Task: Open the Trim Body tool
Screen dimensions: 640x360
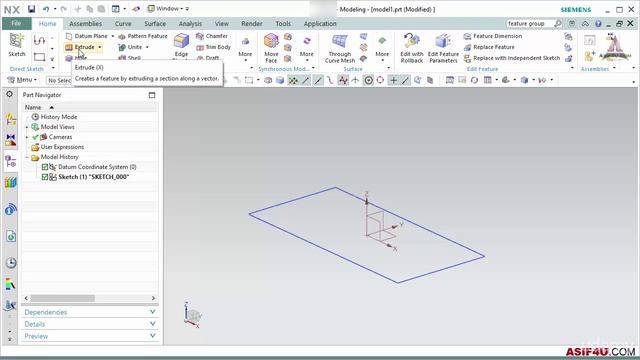Action: click(213, 47)
